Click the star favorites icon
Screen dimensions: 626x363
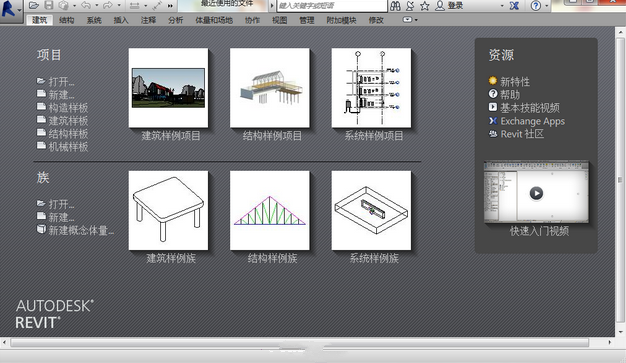425,6
